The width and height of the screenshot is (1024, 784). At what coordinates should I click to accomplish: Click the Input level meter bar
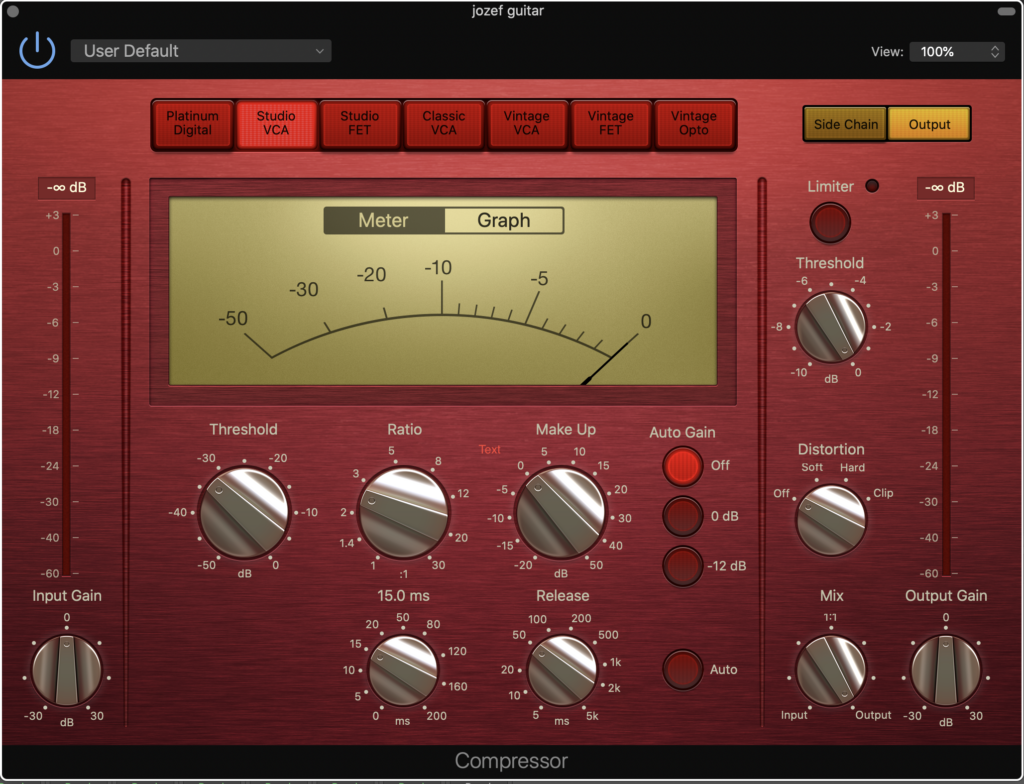(x=66, y=394)
